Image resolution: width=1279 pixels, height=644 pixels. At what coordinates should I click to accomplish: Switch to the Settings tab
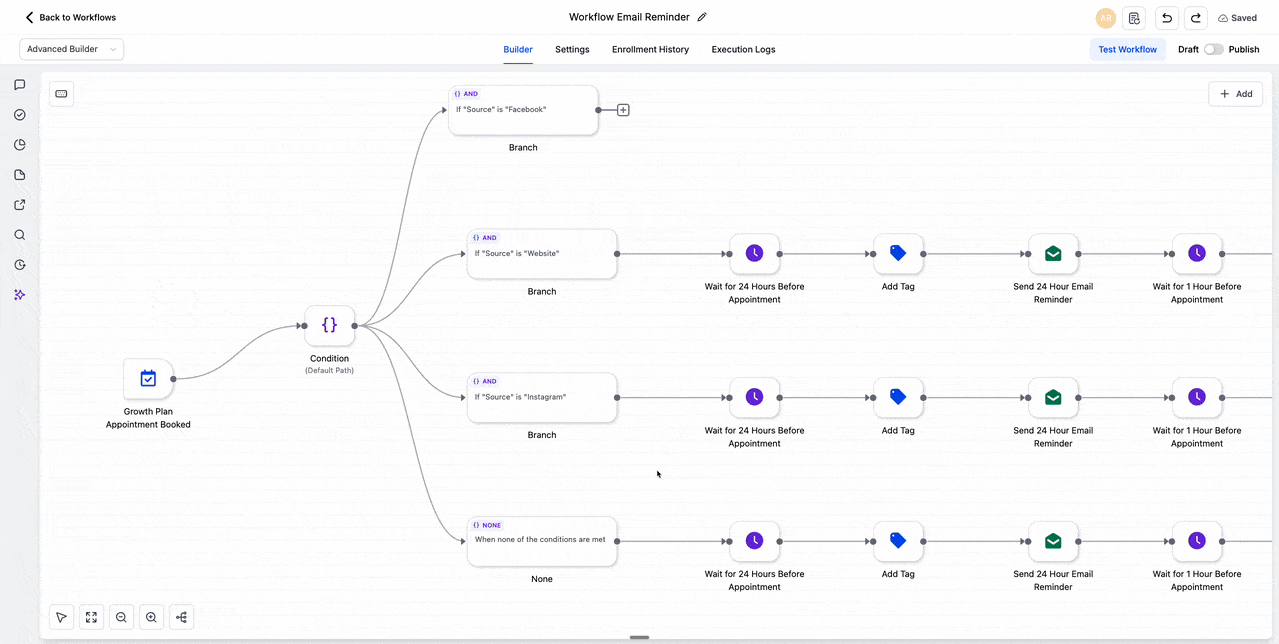[572, 49]
